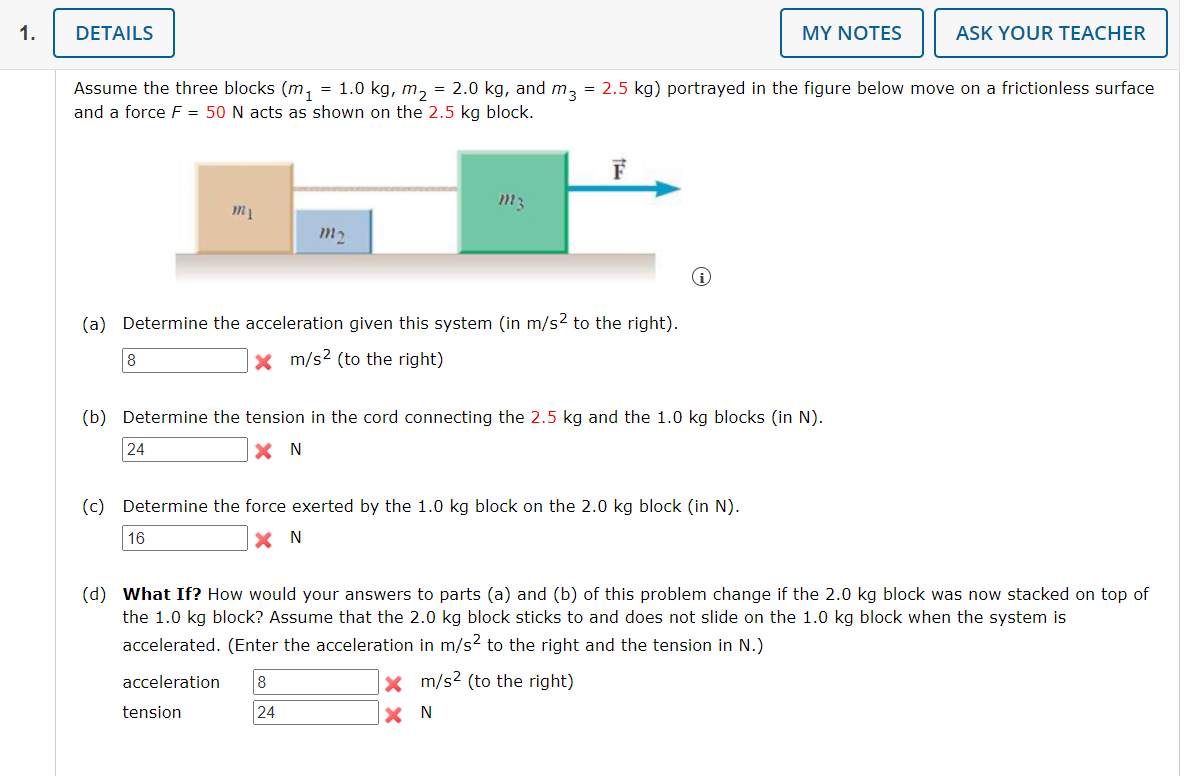Click ASK YOUR TEACHER
Screen dimensions: 1187x776
[x=1050, y=32]
